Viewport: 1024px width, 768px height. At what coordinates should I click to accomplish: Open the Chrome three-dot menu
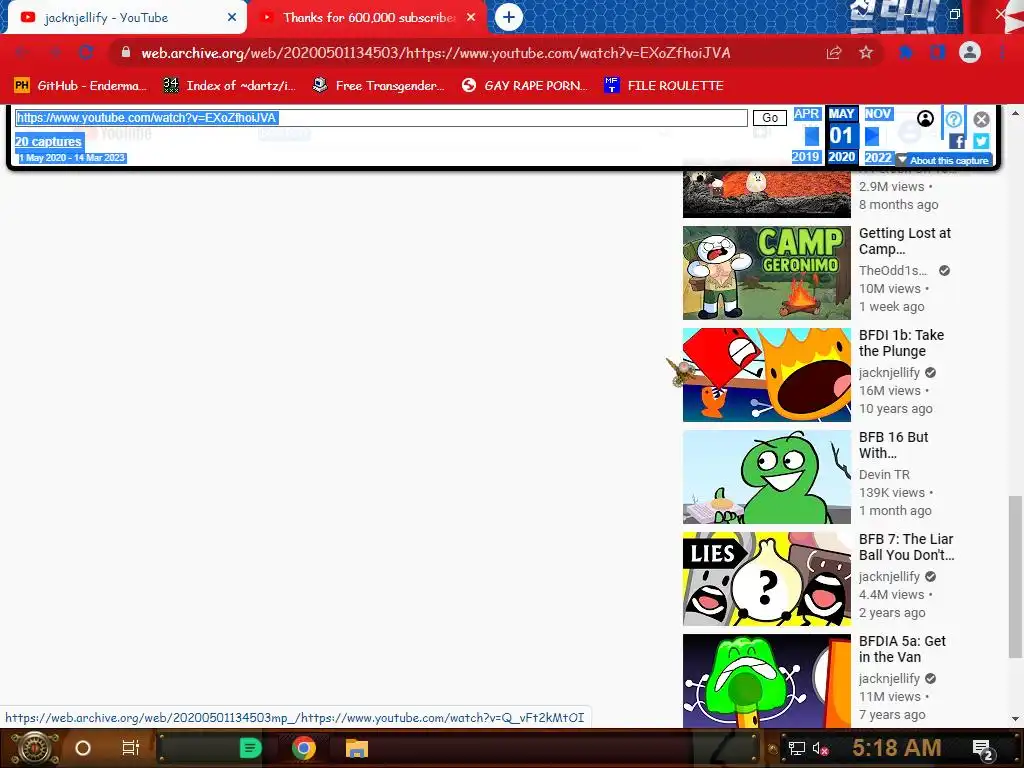click(1002, 53)
